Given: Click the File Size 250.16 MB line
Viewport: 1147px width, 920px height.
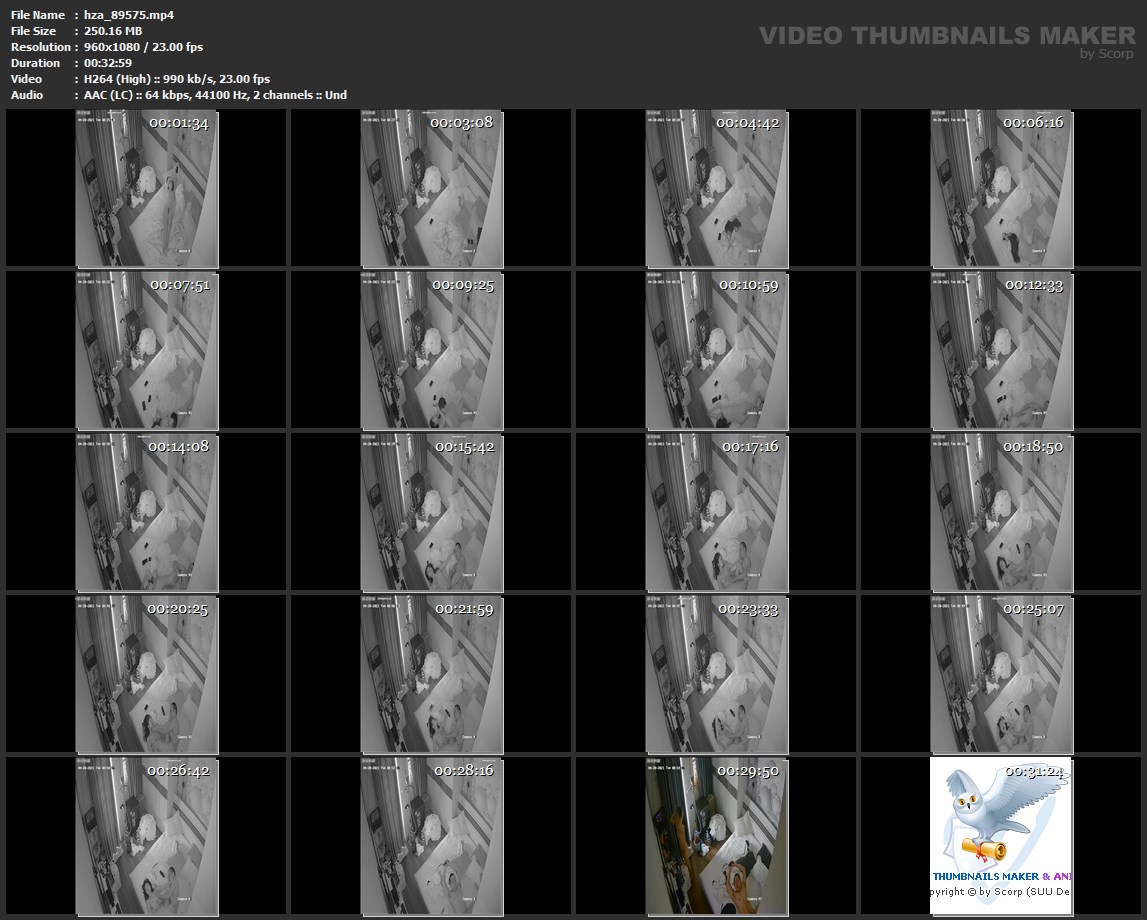Looking at the screenshot, I should tap(112, 31).
